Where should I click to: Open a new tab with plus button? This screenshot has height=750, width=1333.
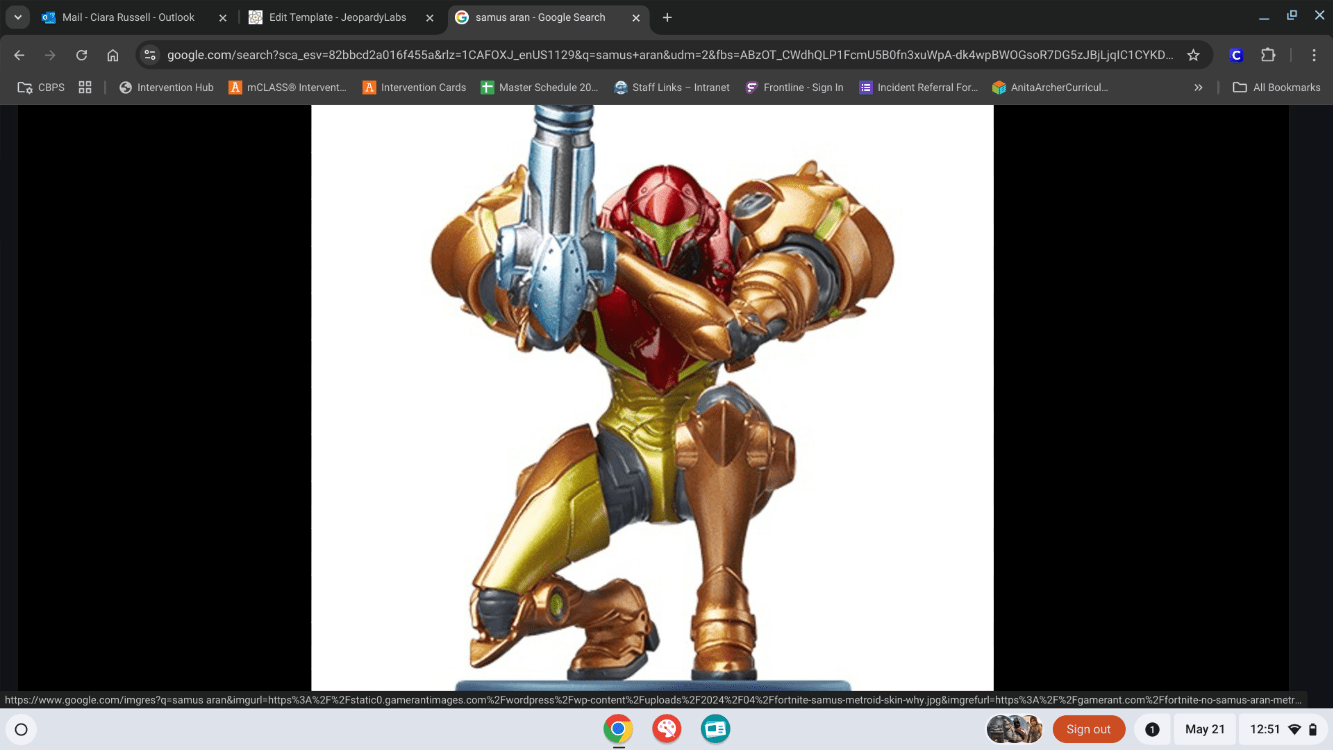coord(667,17)
